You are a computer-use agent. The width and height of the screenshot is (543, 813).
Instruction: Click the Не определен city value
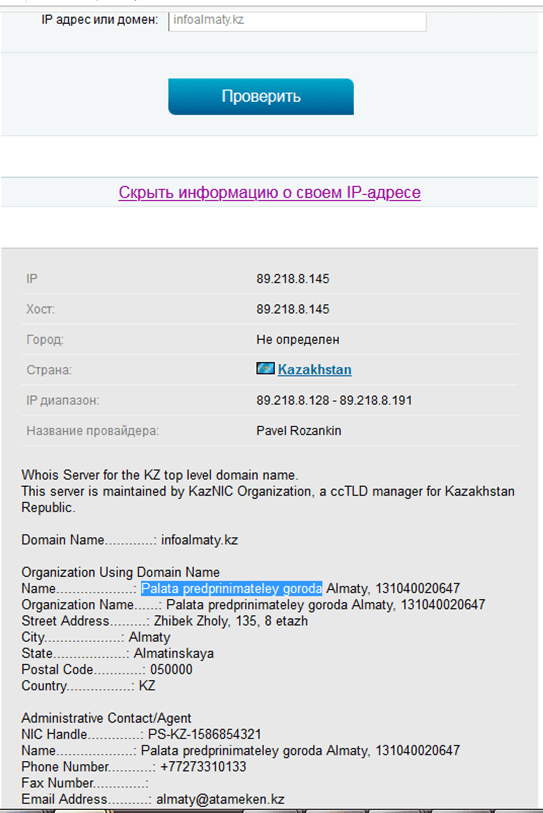click(x=298, y=340)
